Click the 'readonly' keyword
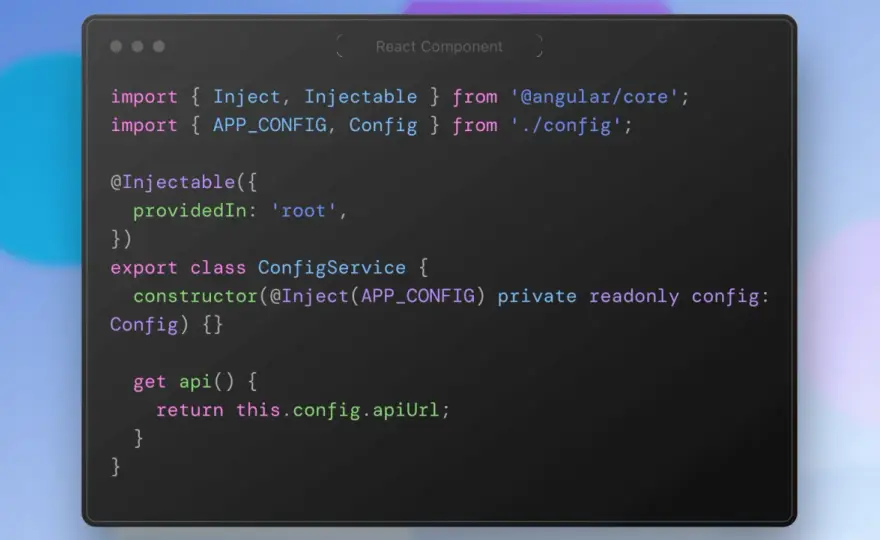The height and width of the screenshot is (540, 880). coord(634,296)
